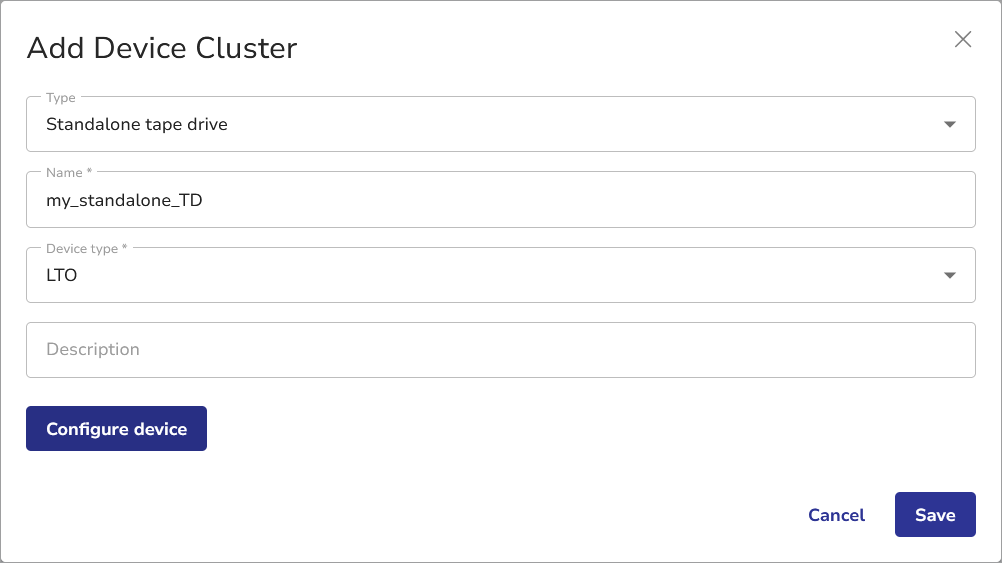The image size is (1002, 563).
Task: Click blank space inside Device type box
Action: pyautogui.click(x=500, y=276)
